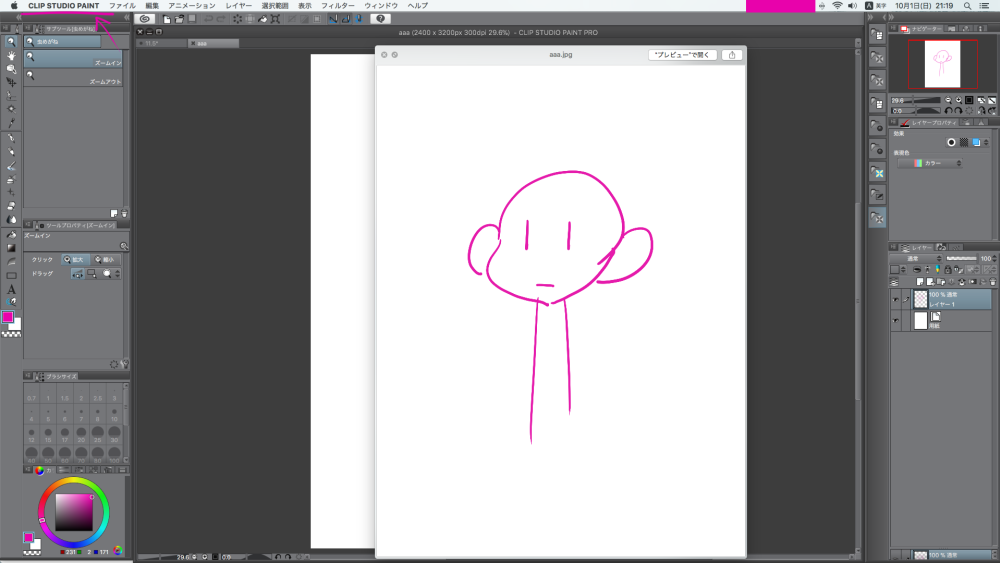Viewport: 1000px width, 563px height.
Task: Select the Eyedropper tool
Action: click(11, 123)
